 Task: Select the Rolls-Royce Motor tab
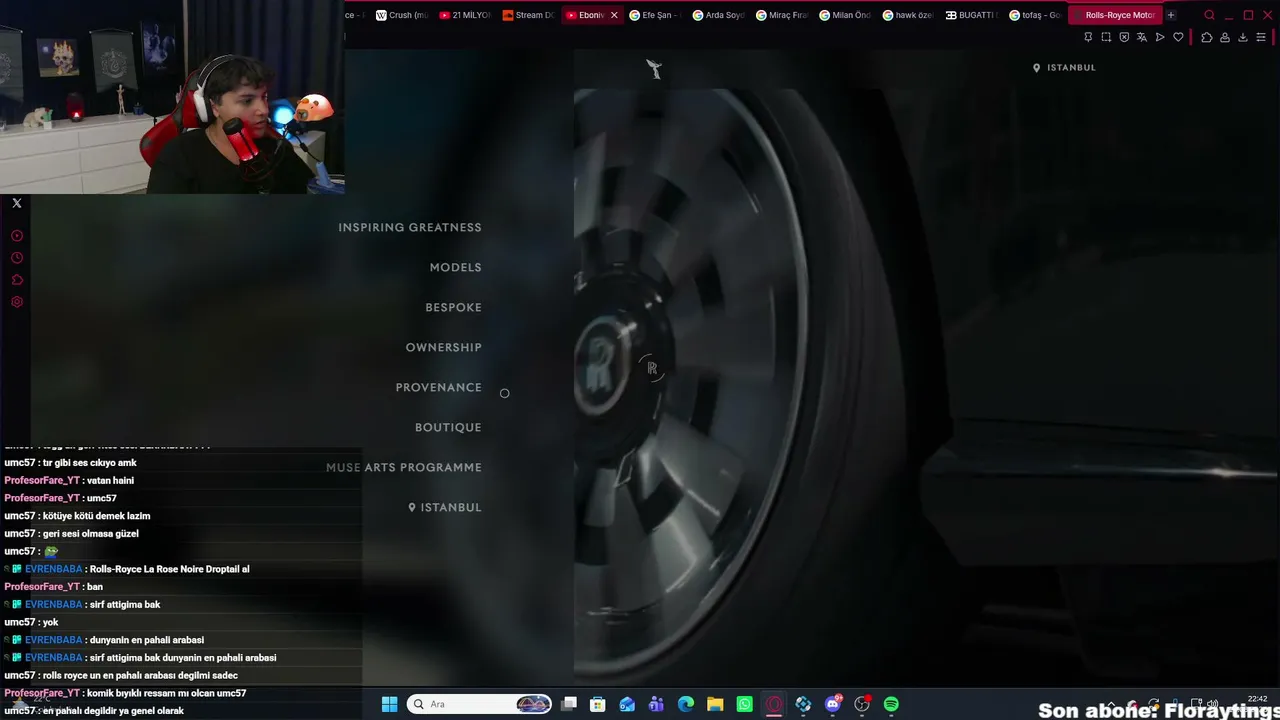click(1113, 15)
